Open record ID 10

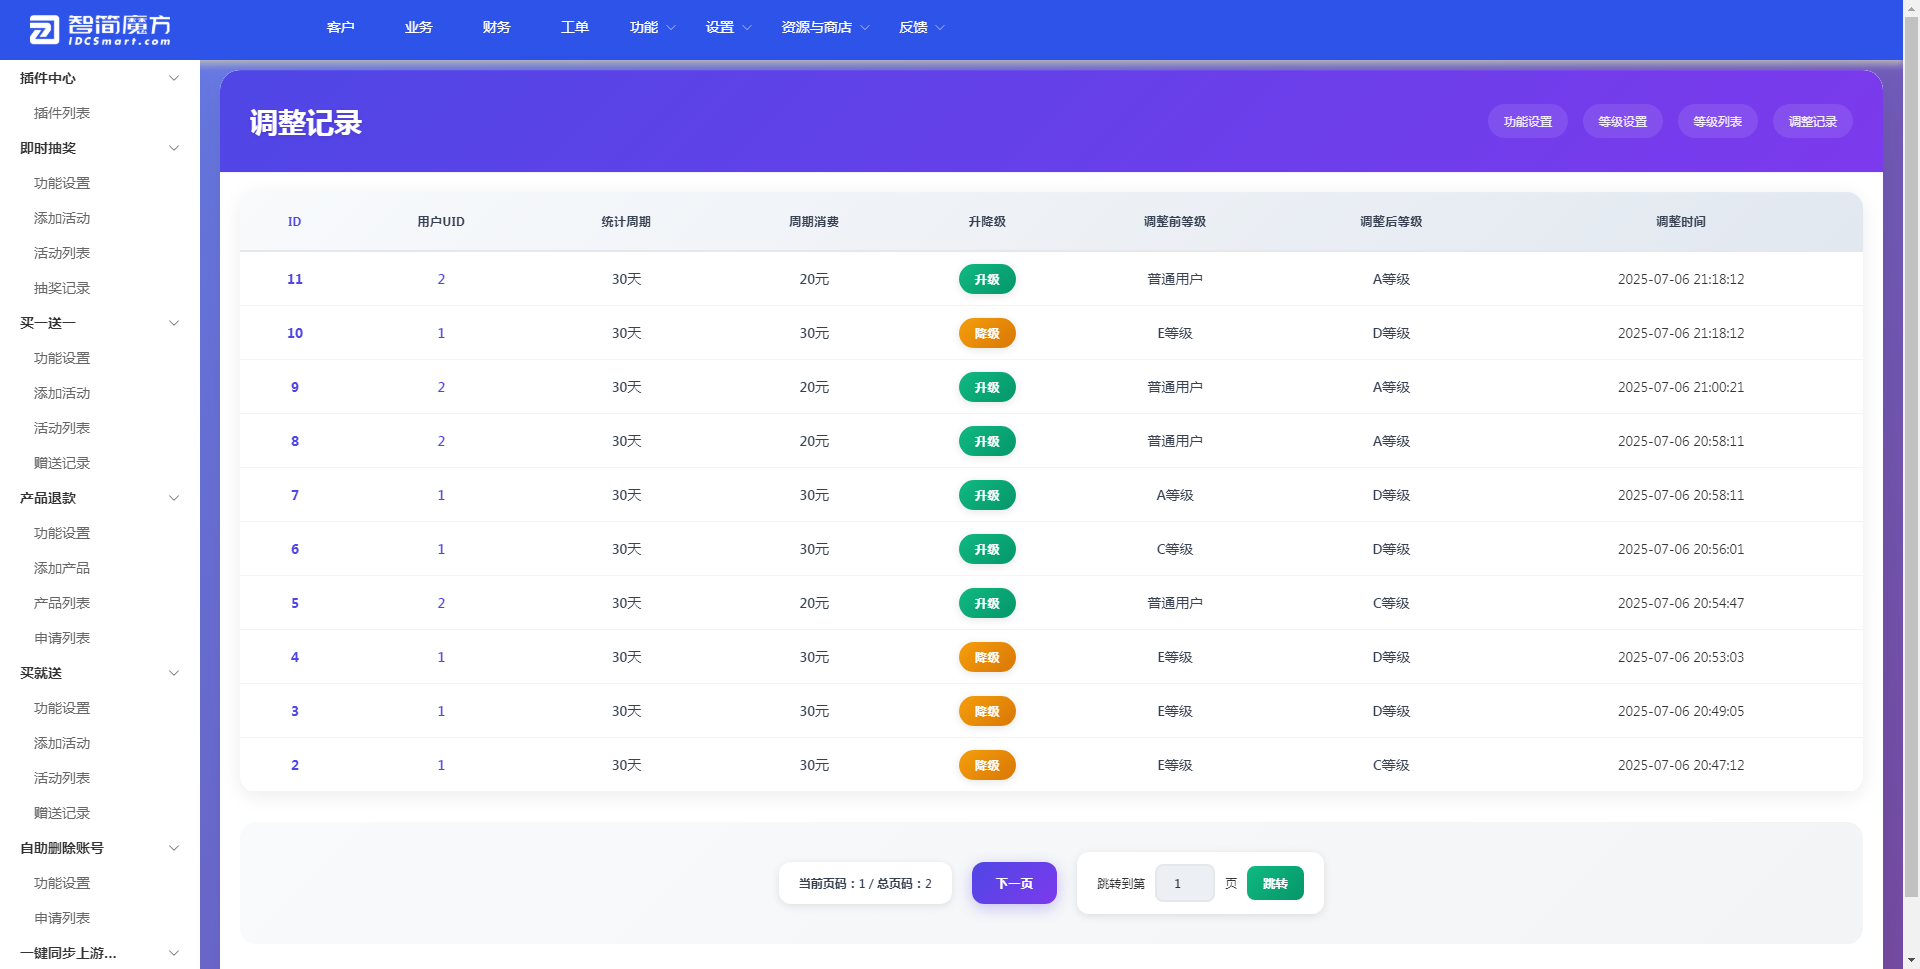point(295,333)
